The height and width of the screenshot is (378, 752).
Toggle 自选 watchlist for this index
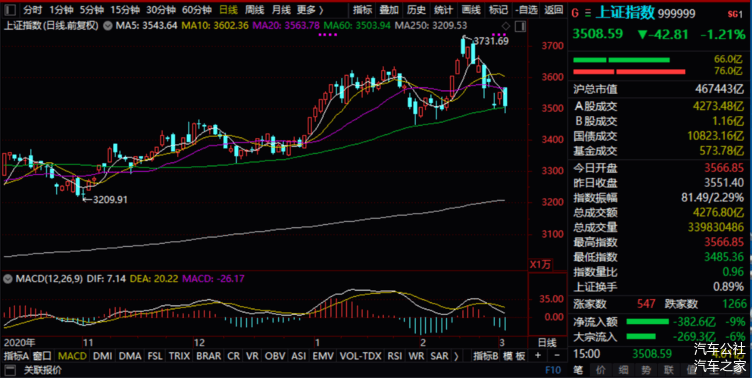click(526, 10)
